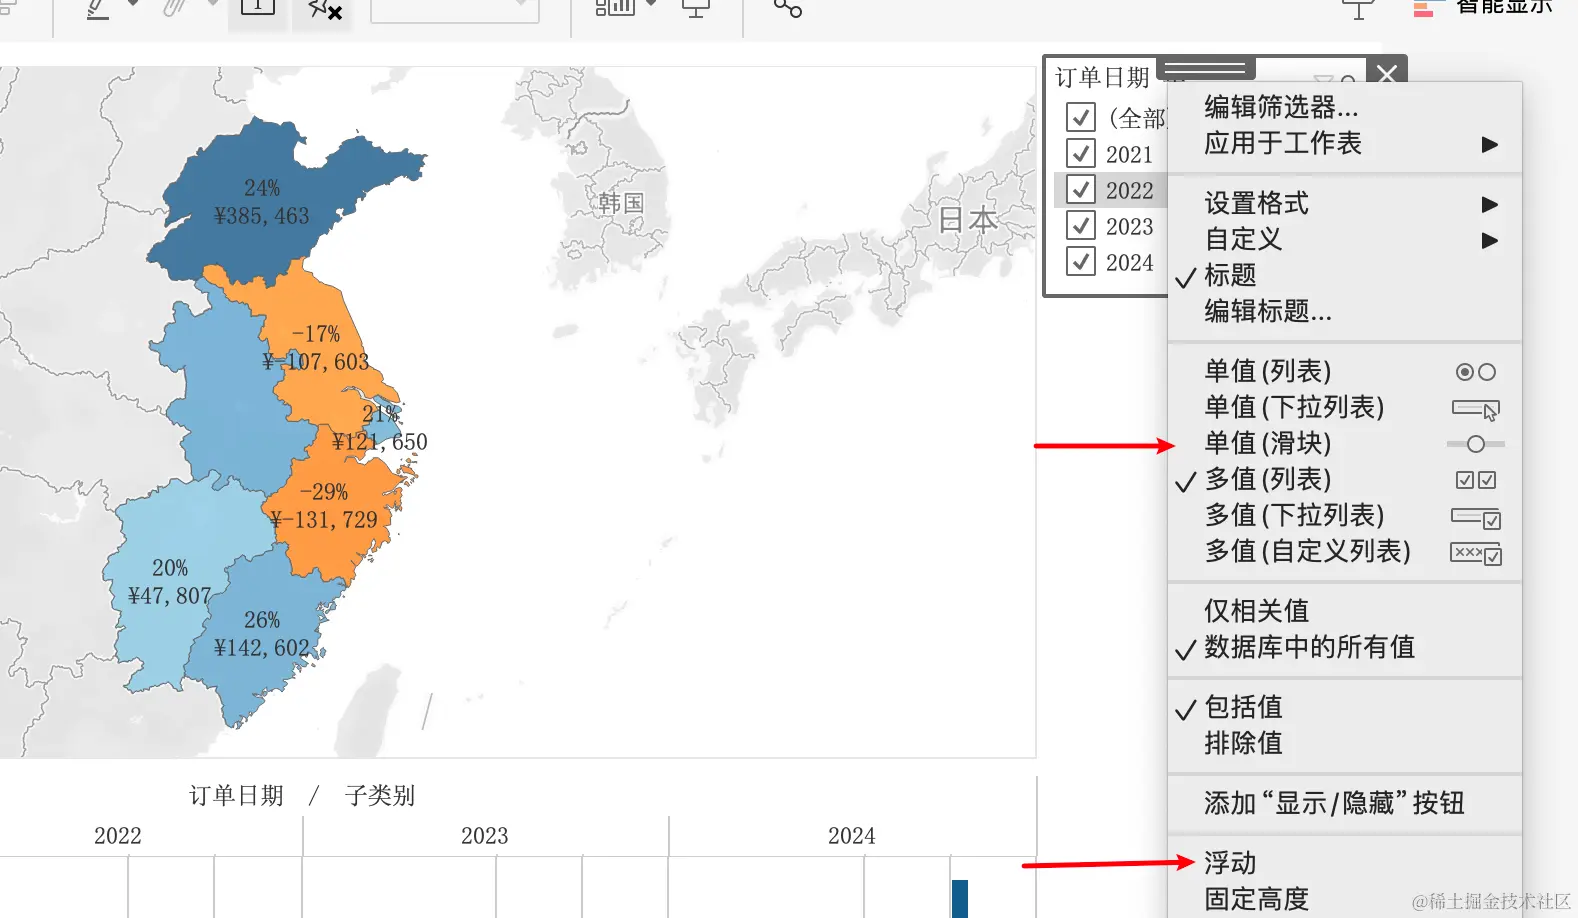This screenshot has width=1578, height=918.
Task: Expand the 应用于工作表 submenu arrow
Action: pos(1489,144)
